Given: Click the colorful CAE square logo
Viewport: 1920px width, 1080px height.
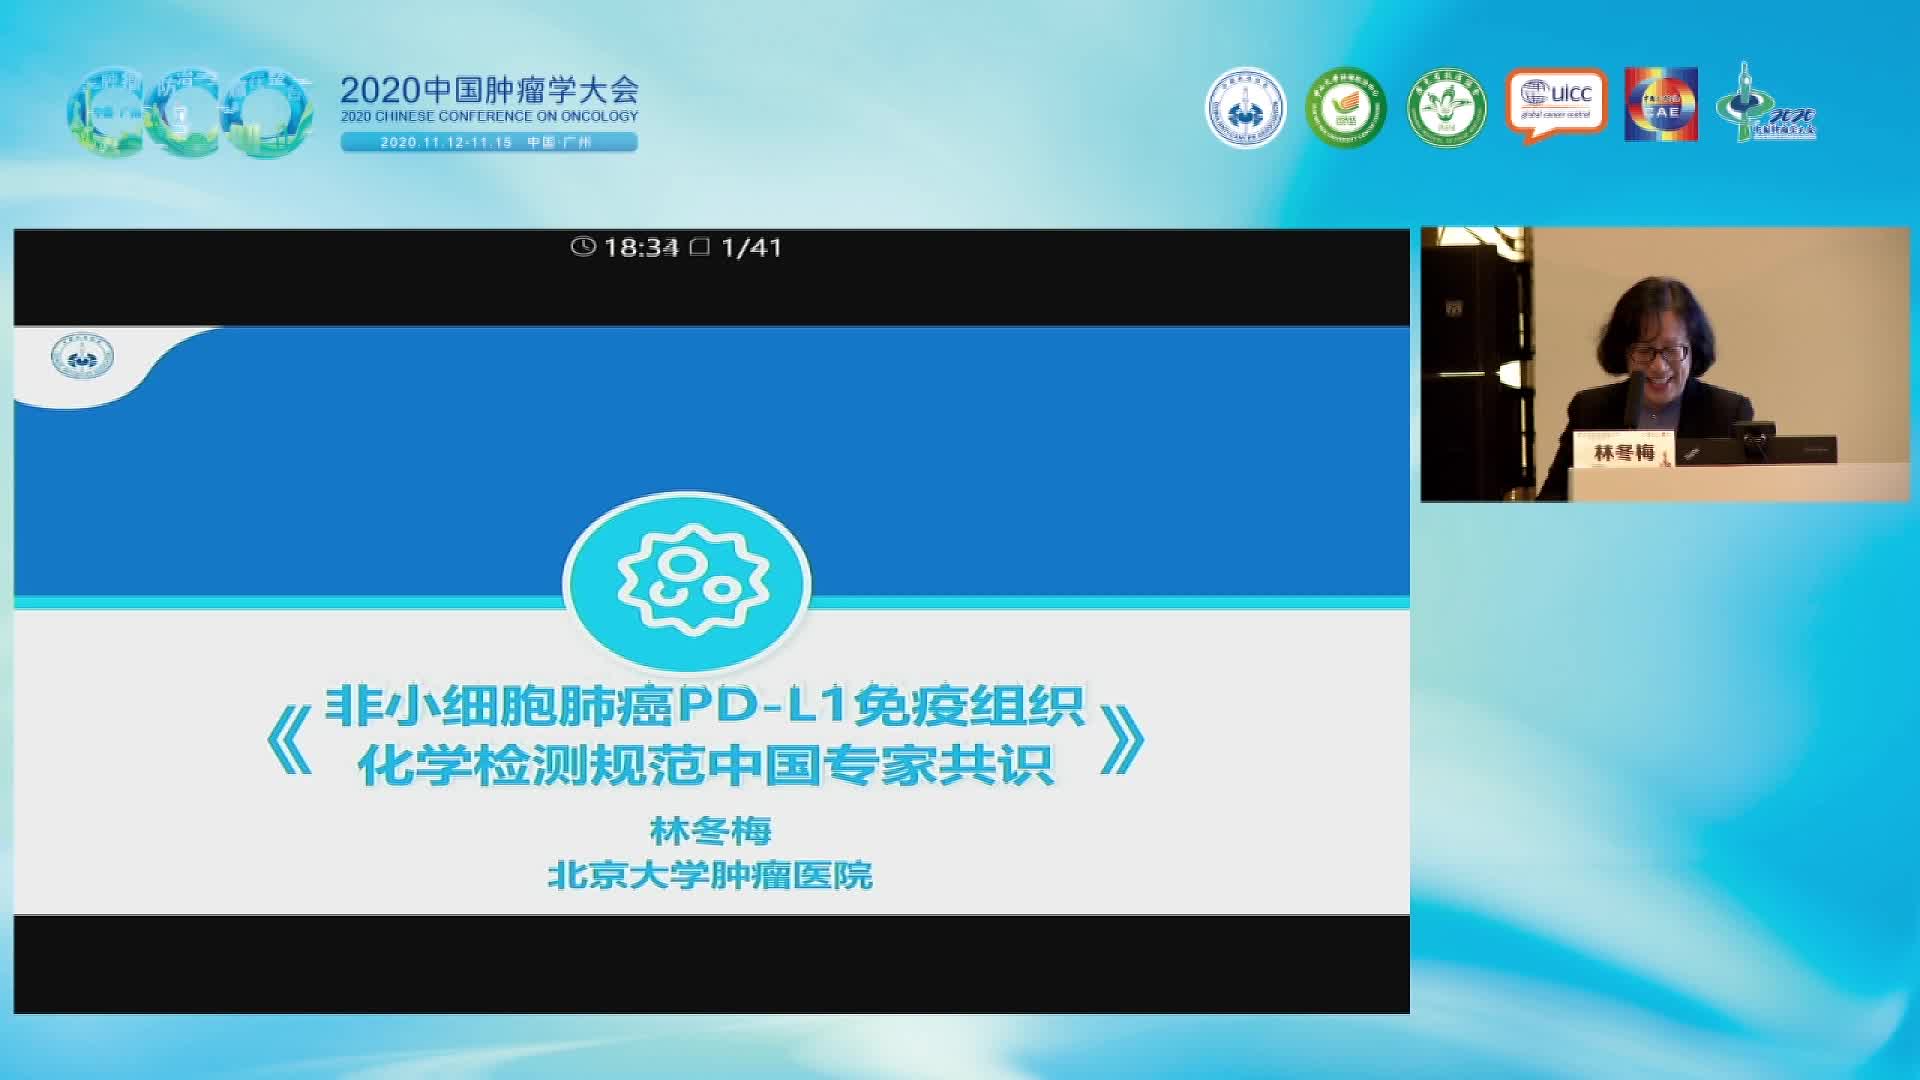Looking at the screenshot, I should 1661,104.
